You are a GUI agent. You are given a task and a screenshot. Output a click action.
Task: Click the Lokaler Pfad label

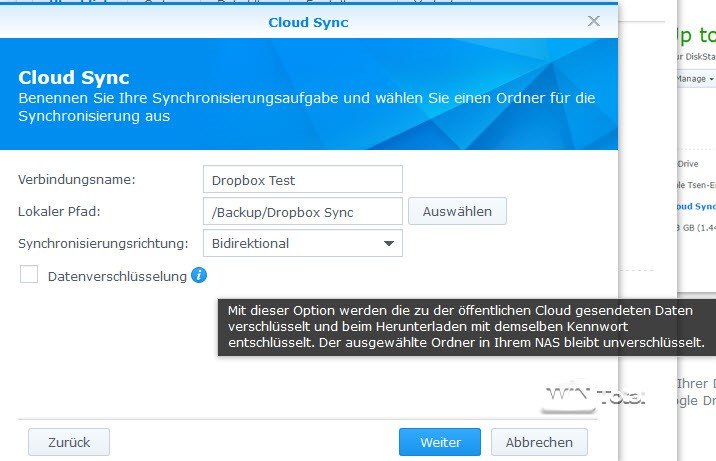point(60,212)
